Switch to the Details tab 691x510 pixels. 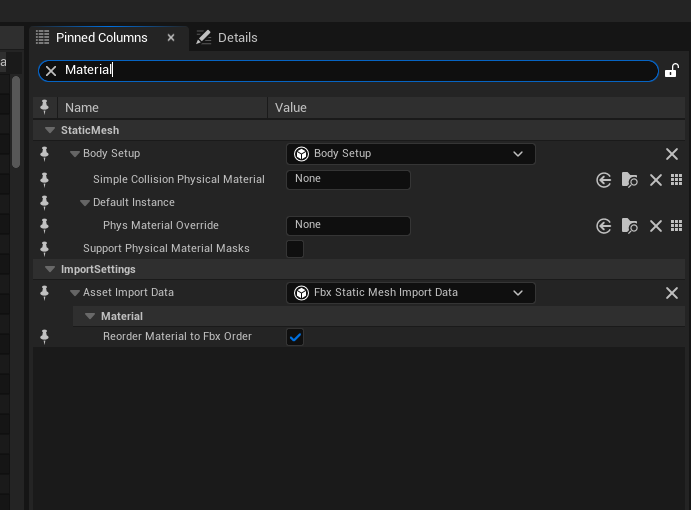tap(227, 38)
